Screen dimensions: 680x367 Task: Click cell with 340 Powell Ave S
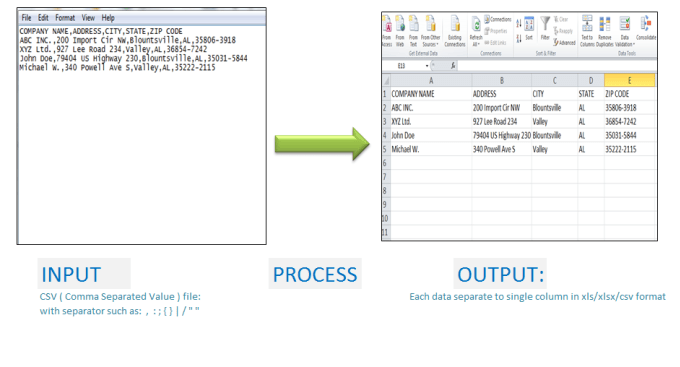coord(502,149)
